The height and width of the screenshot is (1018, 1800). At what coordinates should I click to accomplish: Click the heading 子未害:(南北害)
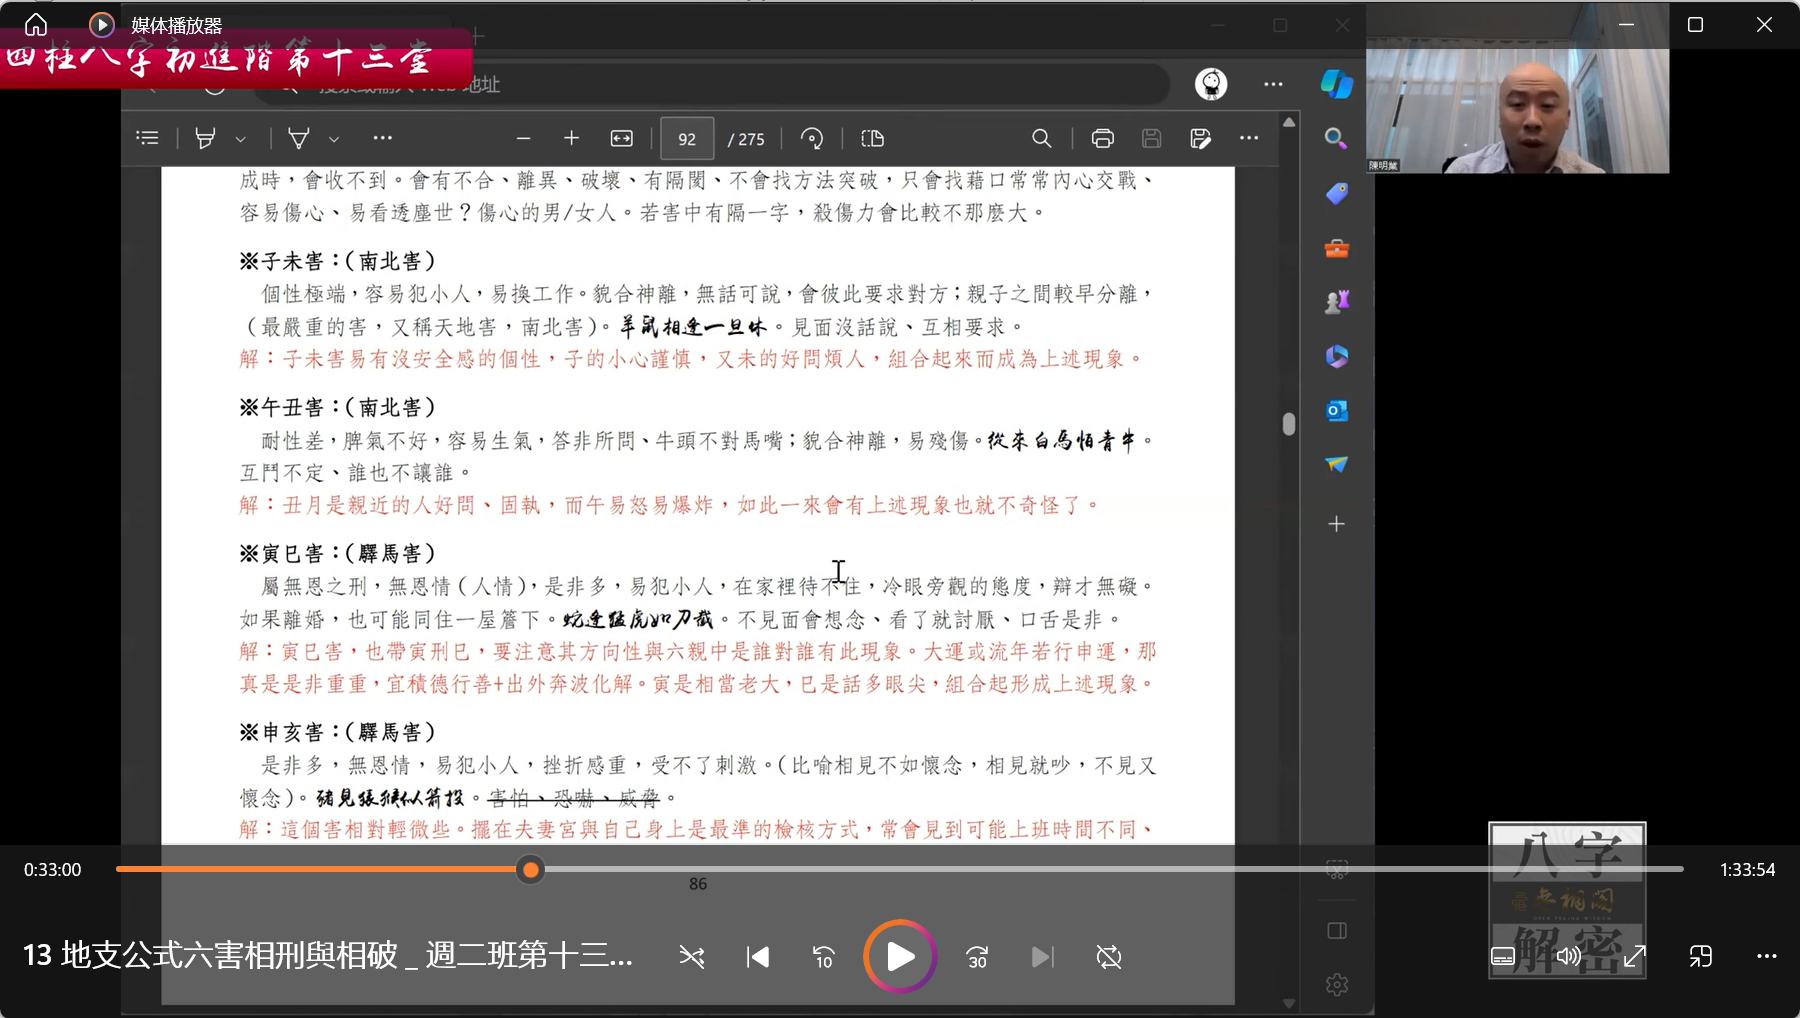339,262
